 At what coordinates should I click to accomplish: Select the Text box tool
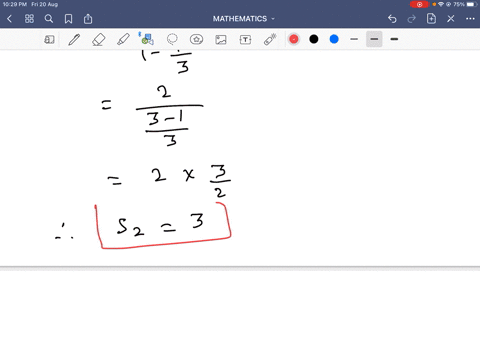click(245, 40)
